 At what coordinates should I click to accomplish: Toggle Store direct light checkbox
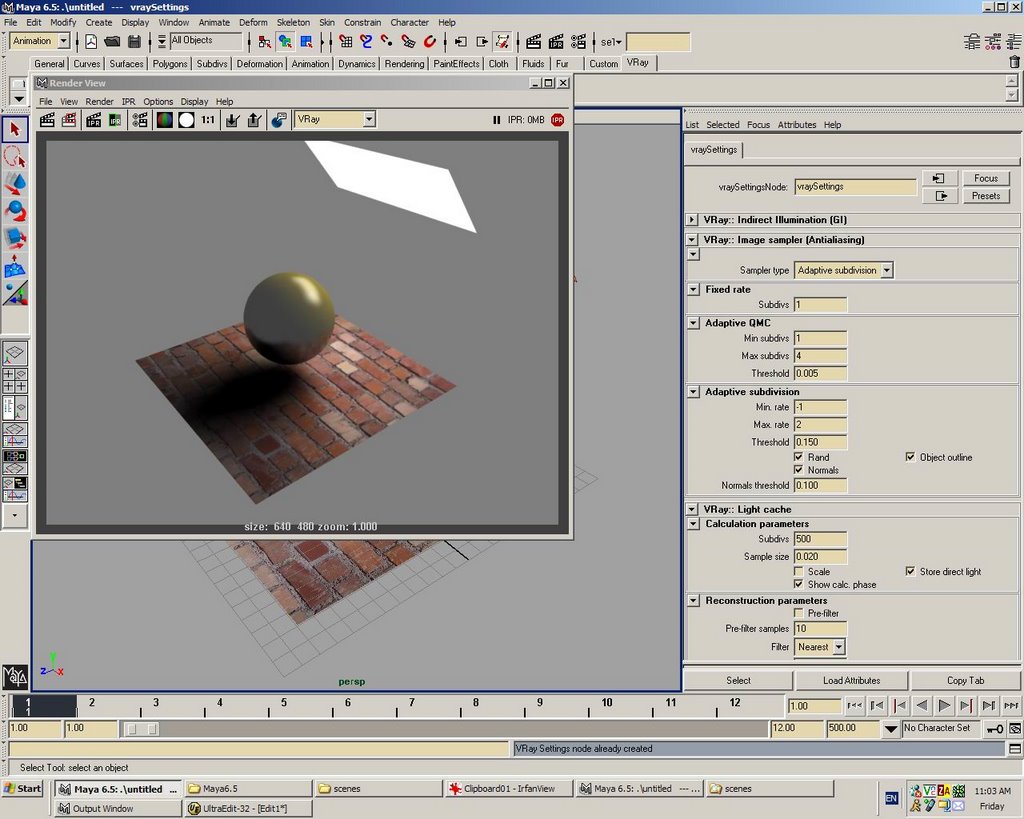pyautogui.click(x=910, y=571)
